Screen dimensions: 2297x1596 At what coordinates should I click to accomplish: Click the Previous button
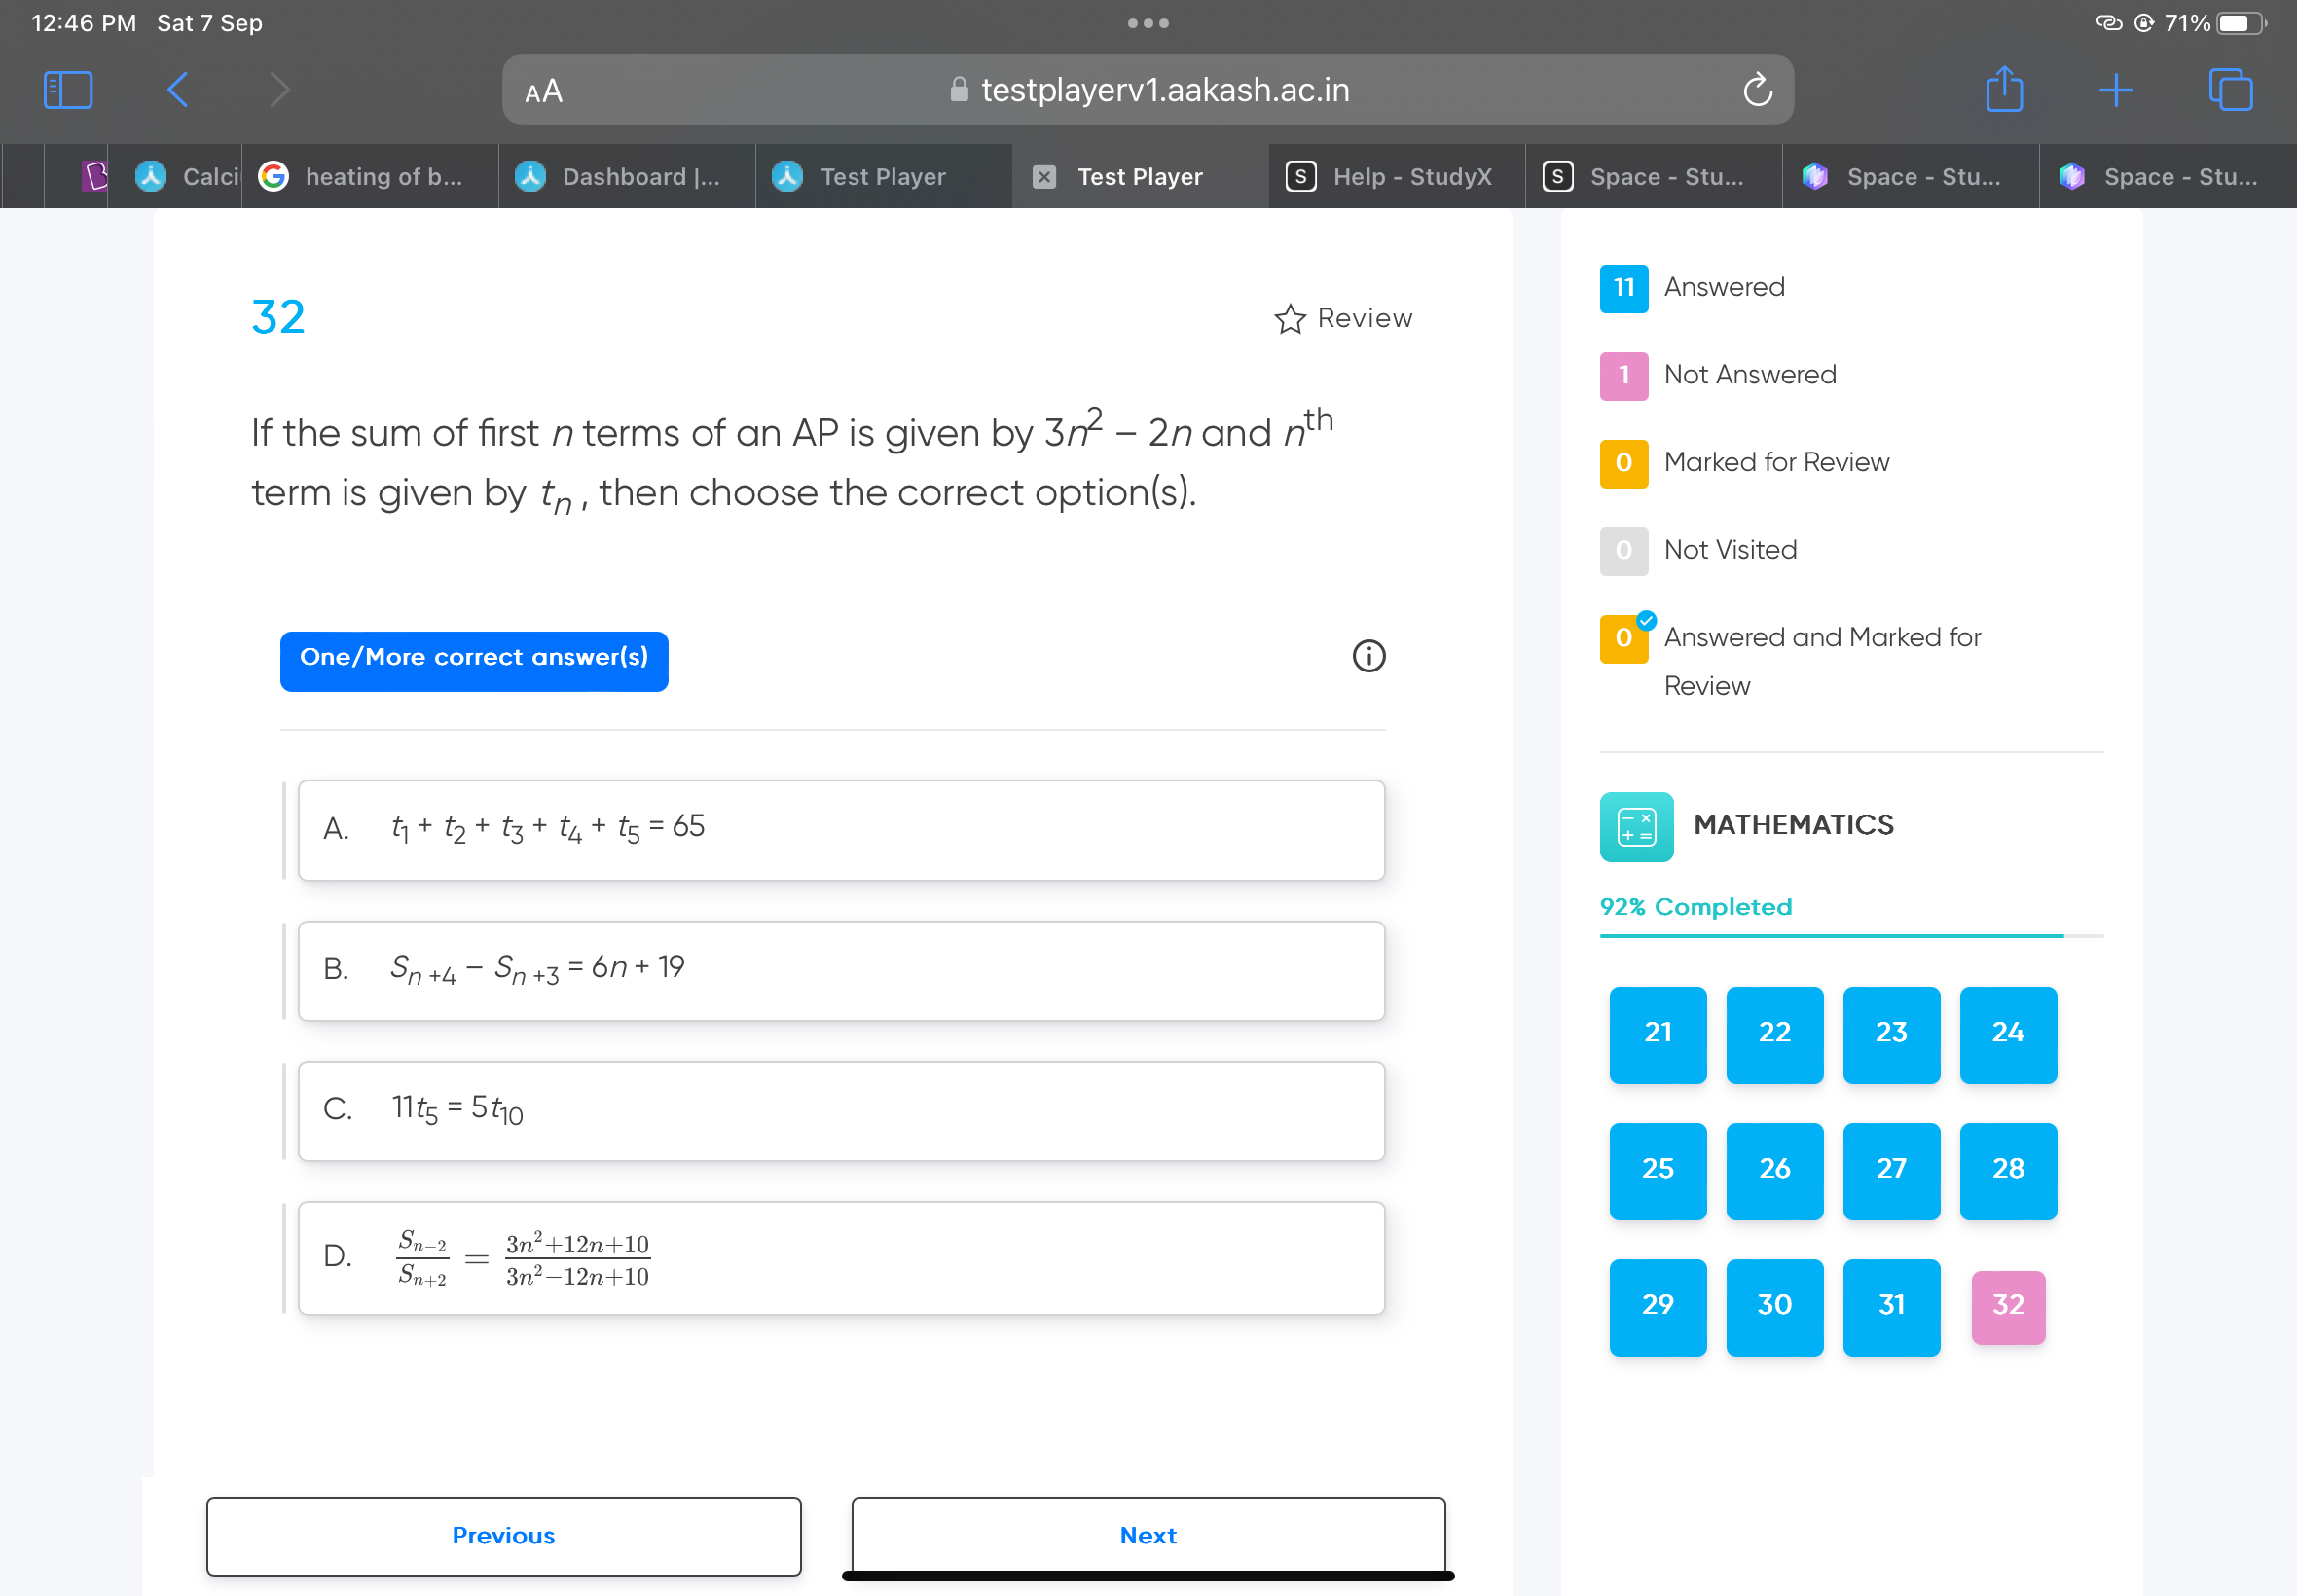pyautogui.click(x=503, y=1535)
